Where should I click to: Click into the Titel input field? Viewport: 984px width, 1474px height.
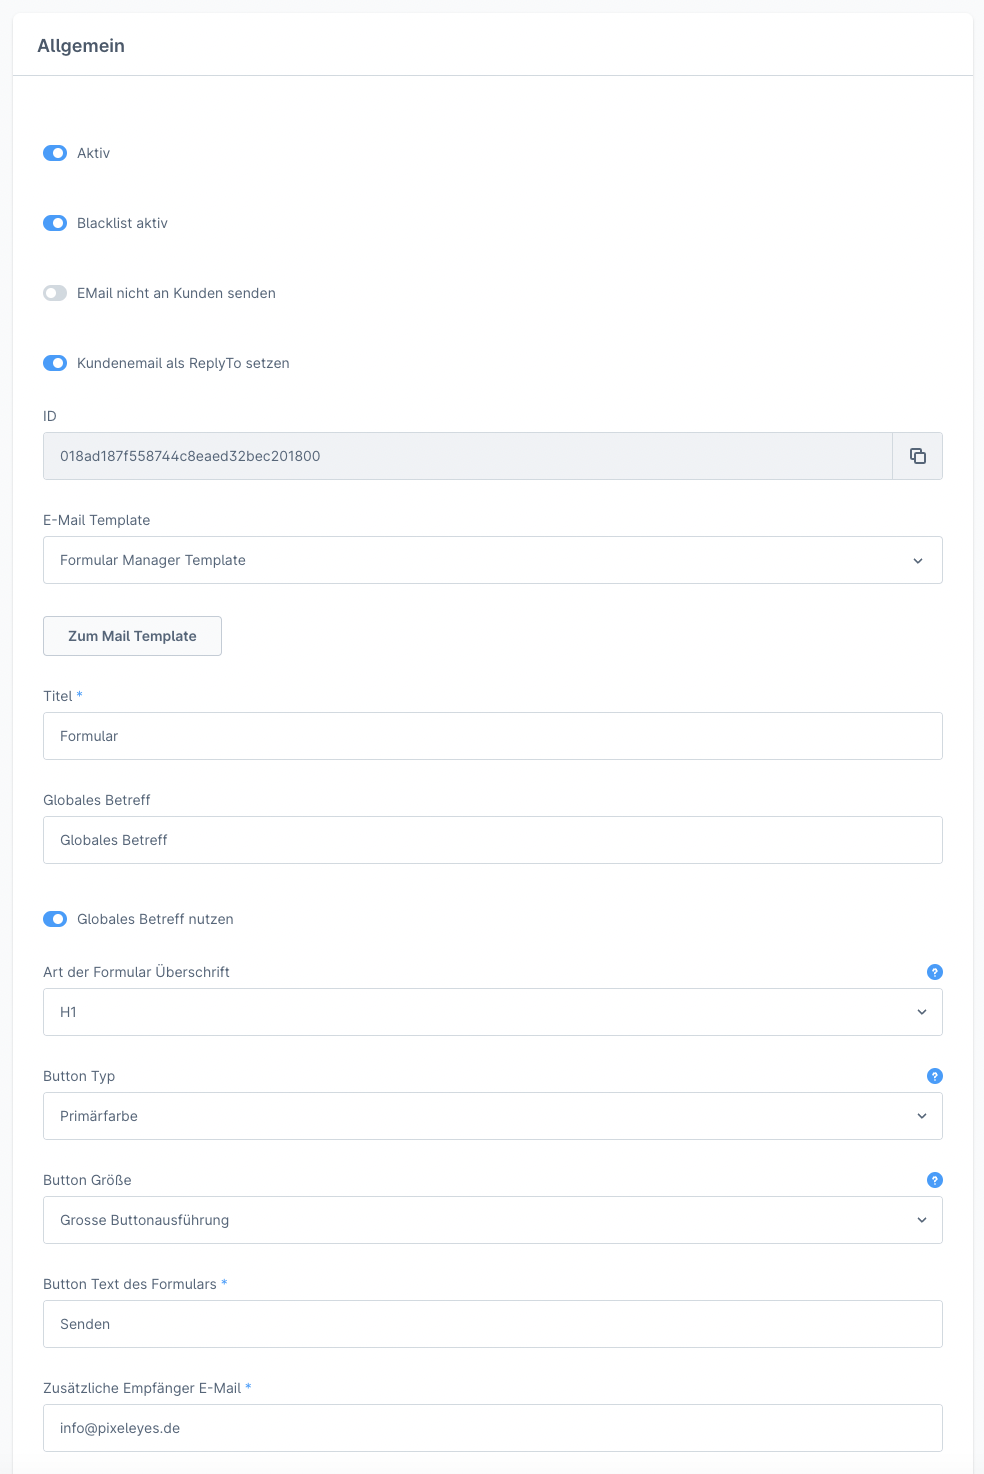pyautogui.click(x=492, y=736)
